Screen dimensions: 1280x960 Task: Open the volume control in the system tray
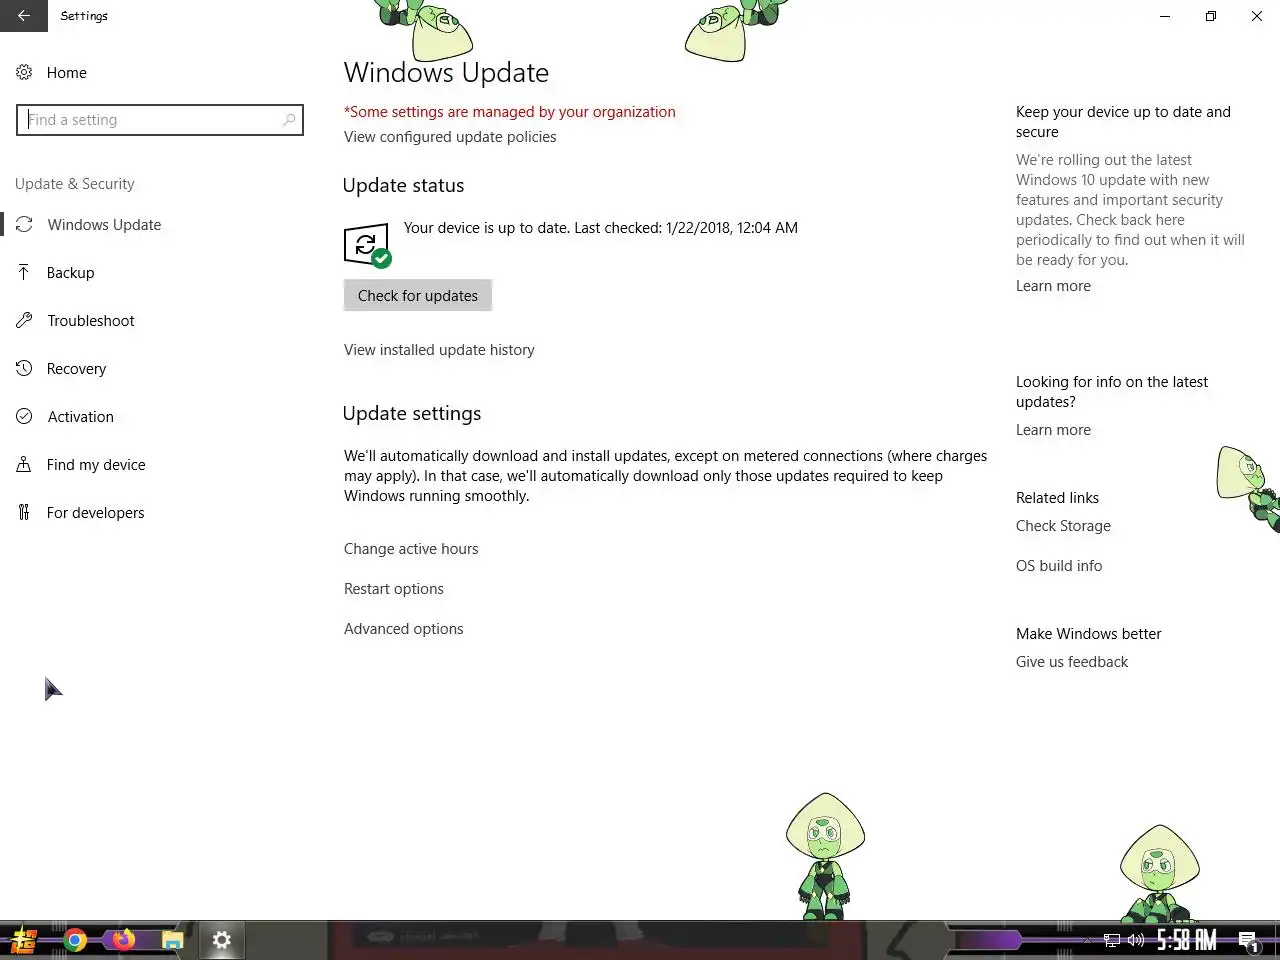click(1136, 940)
